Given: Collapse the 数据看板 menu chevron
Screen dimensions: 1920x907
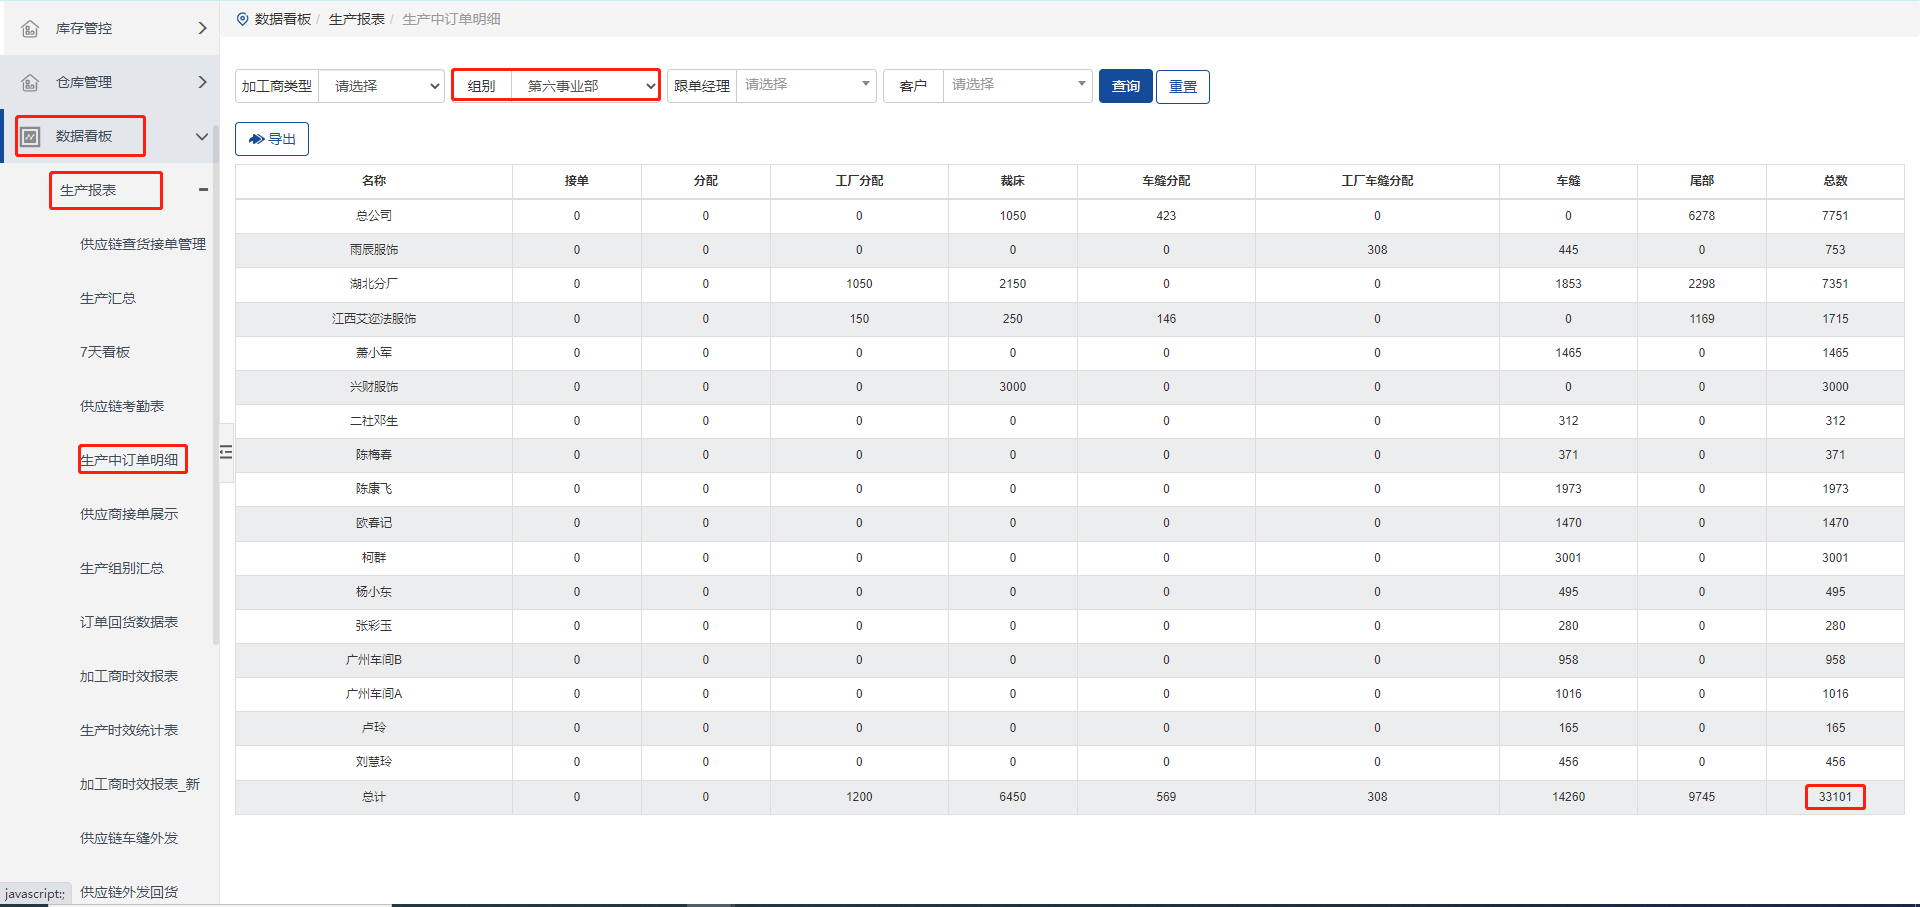Looking at the screenshot, I should tap(202, 136).
